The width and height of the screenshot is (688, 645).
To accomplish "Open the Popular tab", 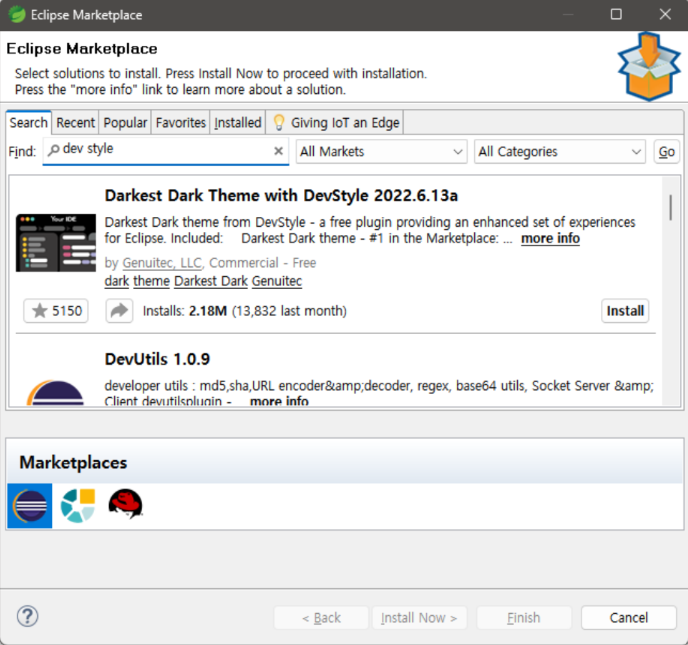I will [125, 122].
